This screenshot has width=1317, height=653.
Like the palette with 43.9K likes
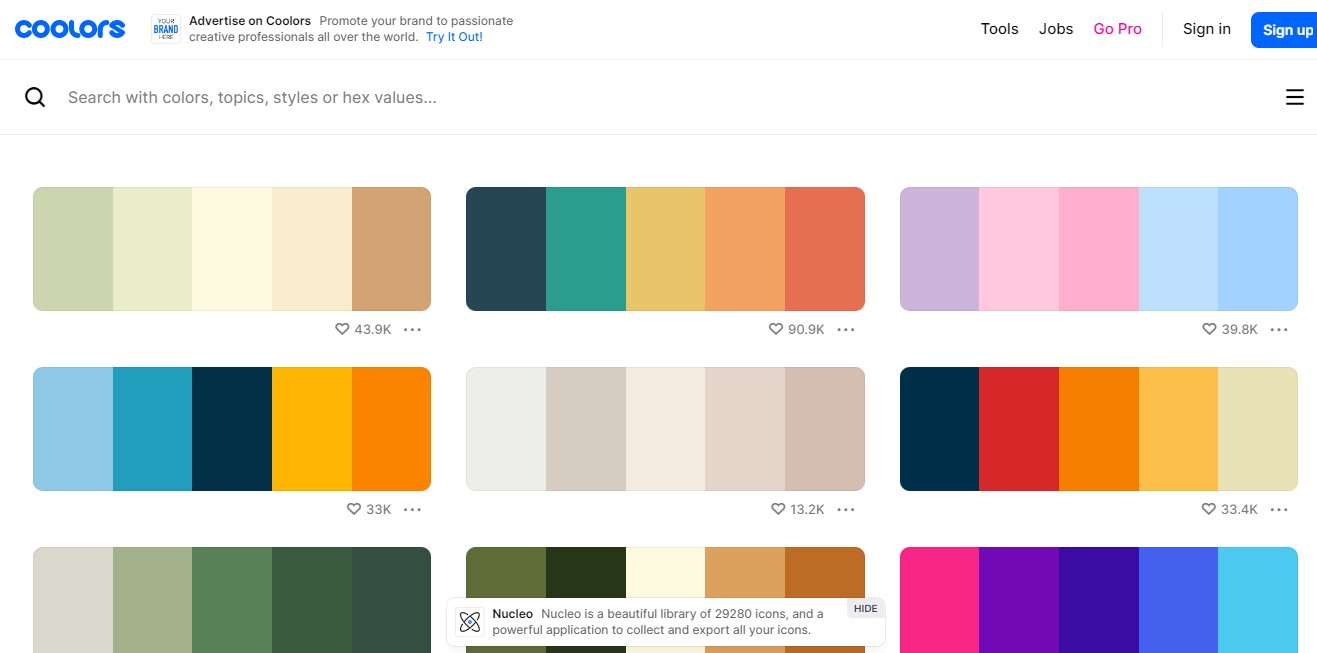click(342, 329)
